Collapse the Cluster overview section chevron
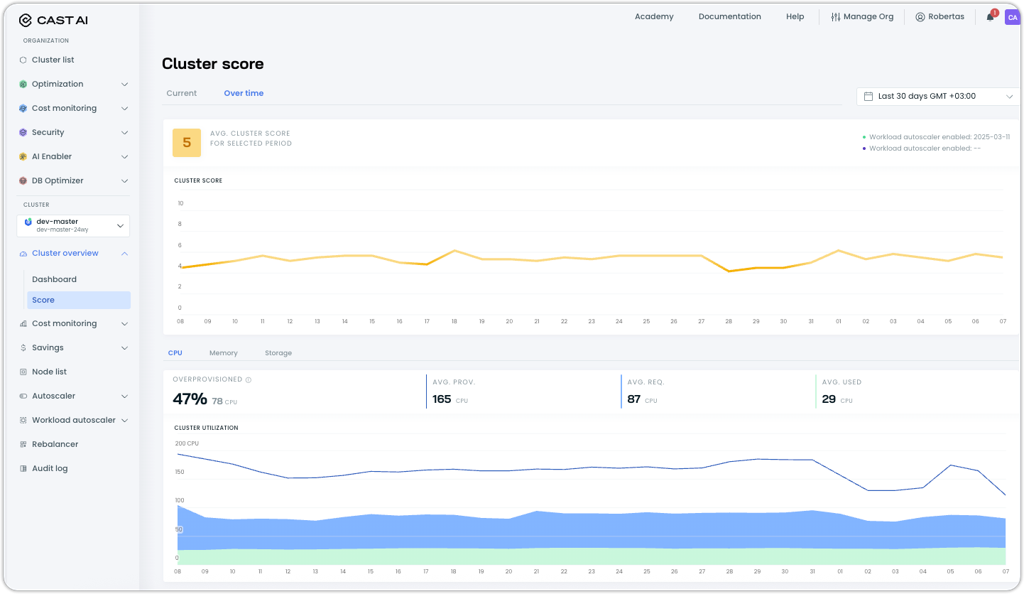The image size is (1024, 594). click(124, 253)
